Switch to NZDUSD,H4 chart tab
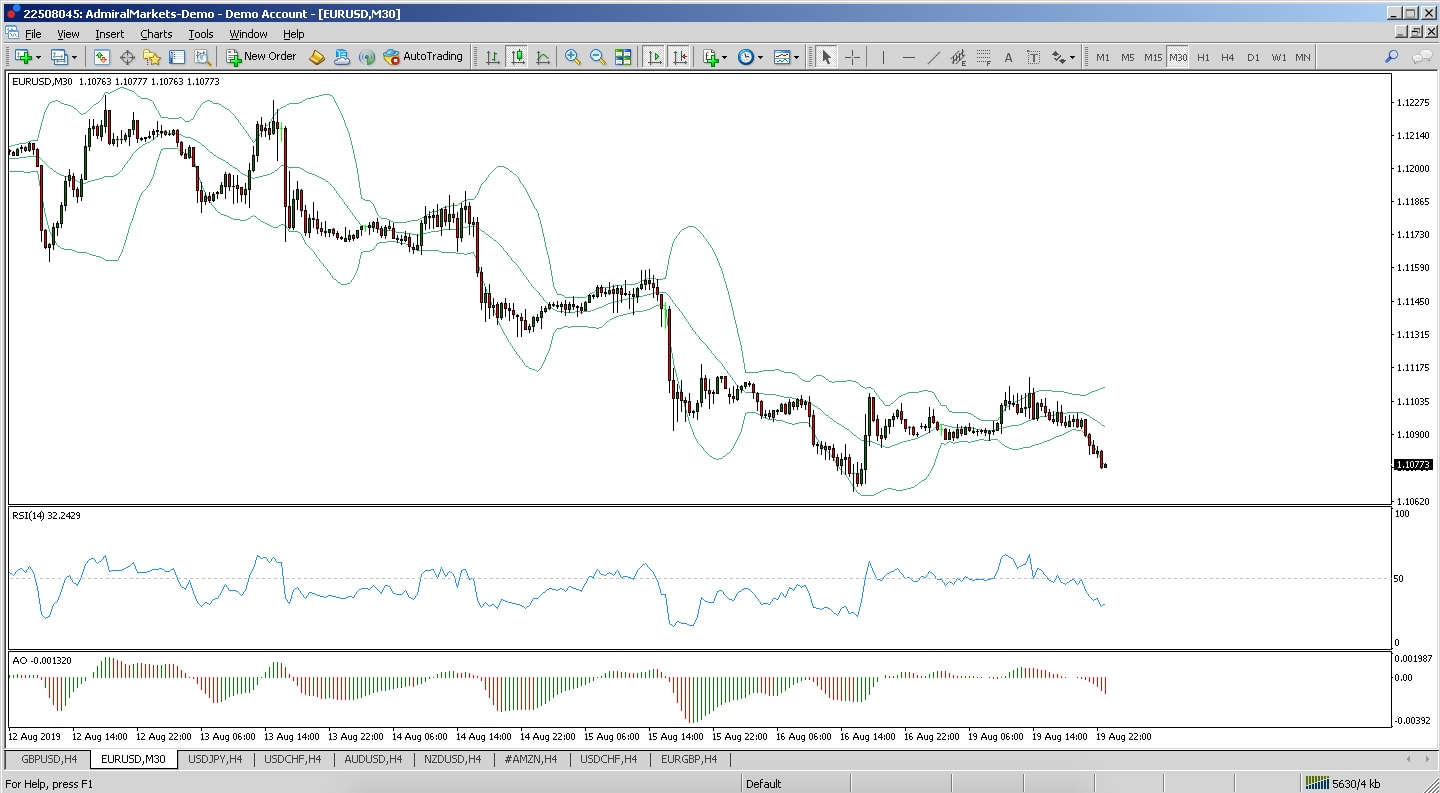1440x793 pixels. click(452, 759)
